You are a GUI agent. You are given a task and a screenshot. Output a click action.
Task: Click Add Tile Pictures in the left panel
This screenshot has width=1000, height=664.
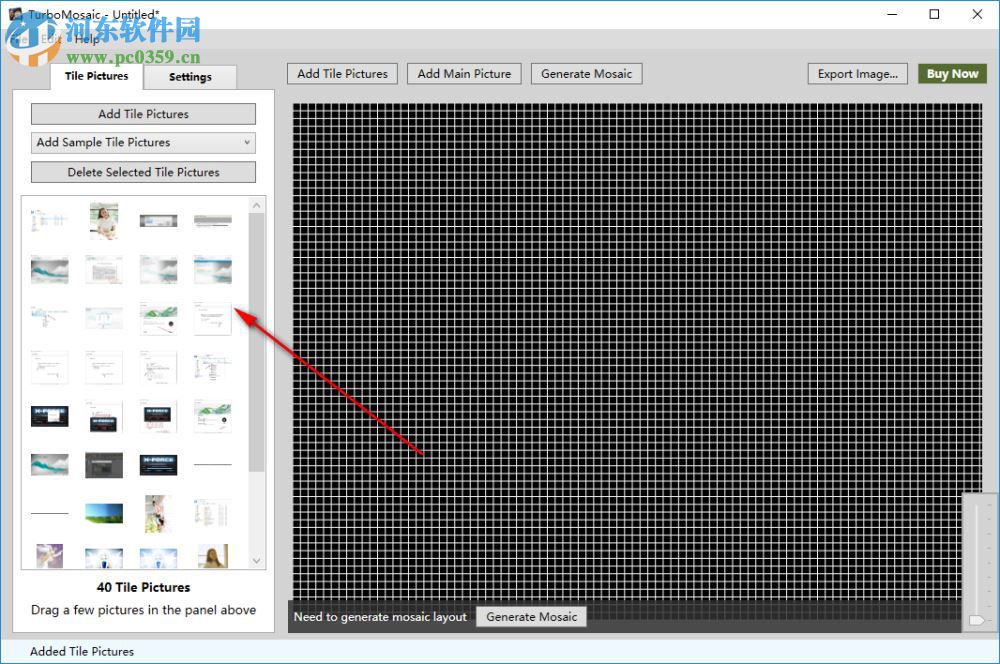[x=143, y=114]
